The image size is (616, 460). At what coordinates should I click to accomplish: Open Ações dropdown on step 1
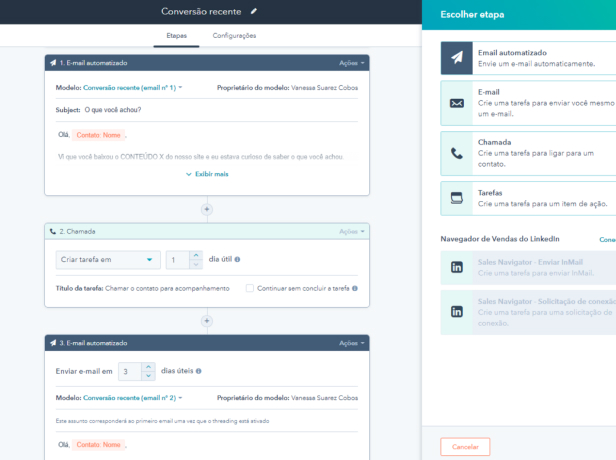[x=352, y=63]
